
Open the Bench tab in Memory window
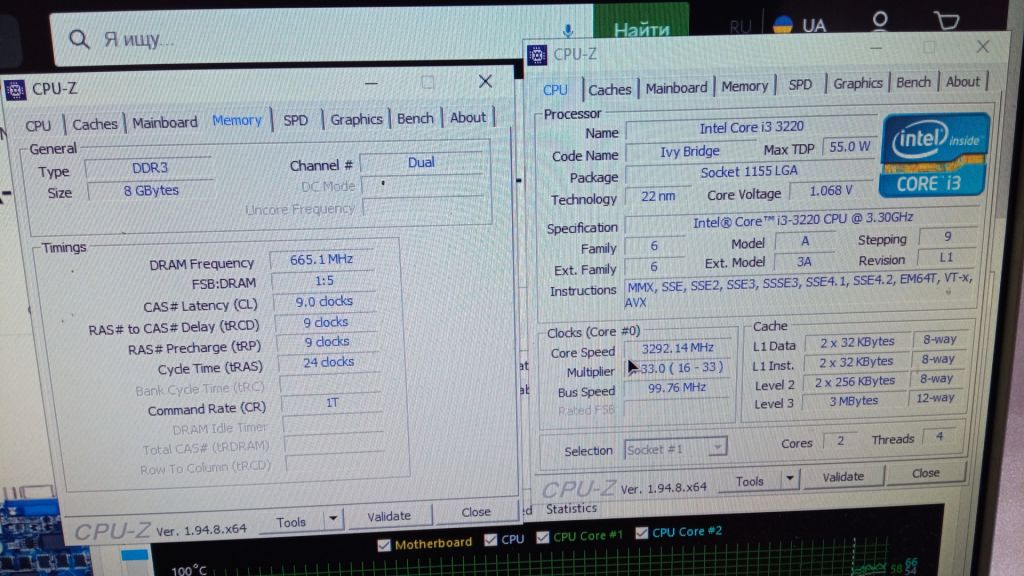click(x=415, y=118)
